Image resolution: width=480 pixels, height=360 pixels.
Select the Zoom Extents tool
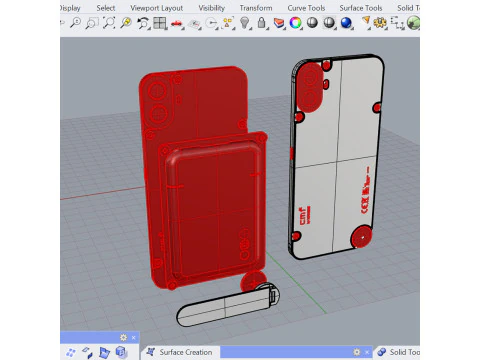(109, 23)
